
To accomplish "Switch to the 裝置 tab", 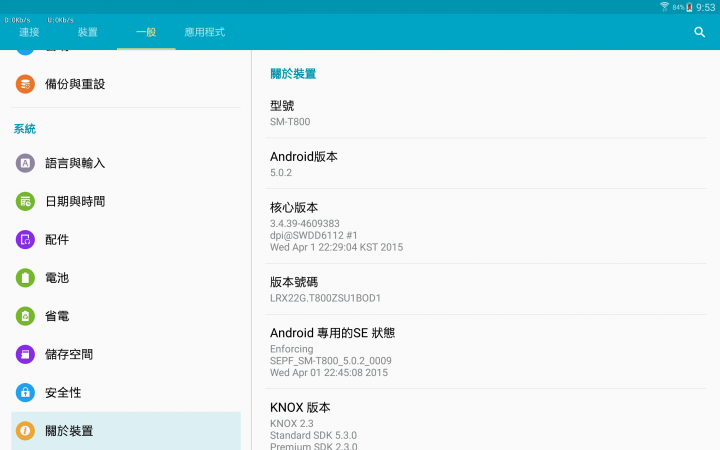I will 87,32.
